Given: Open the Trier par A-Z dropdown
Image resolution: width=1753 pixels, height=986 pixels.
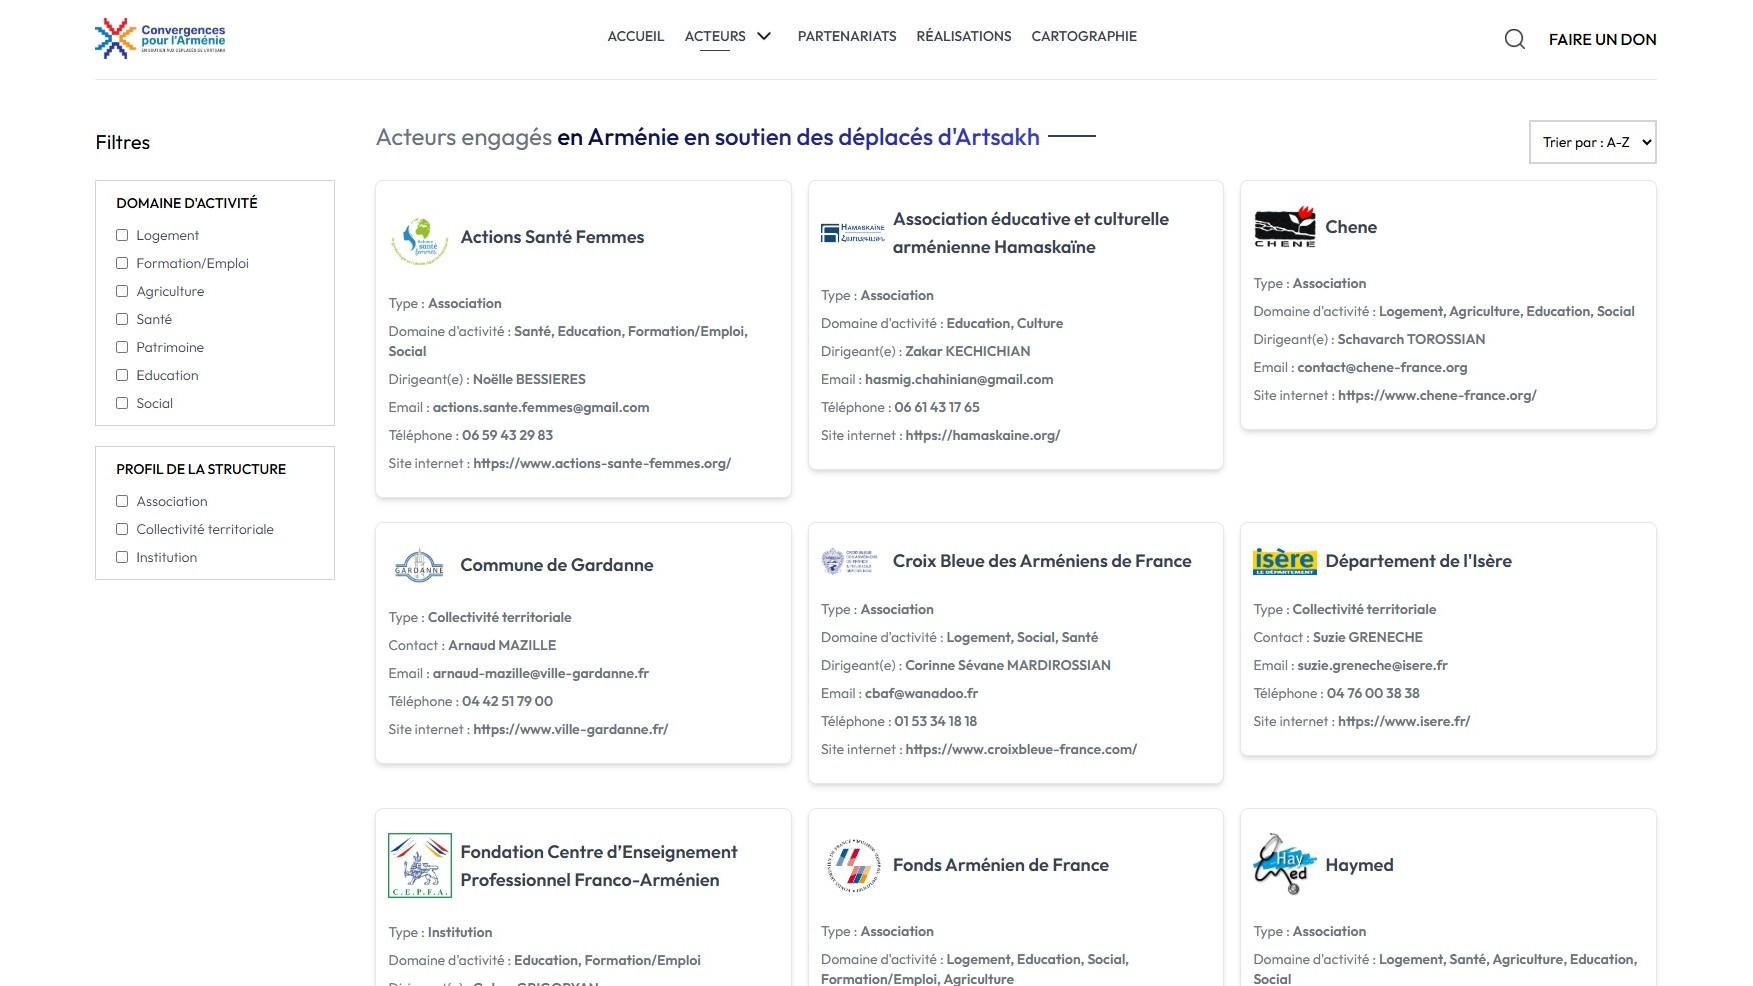Looking at the screenshot, I should pos(1592,142).
